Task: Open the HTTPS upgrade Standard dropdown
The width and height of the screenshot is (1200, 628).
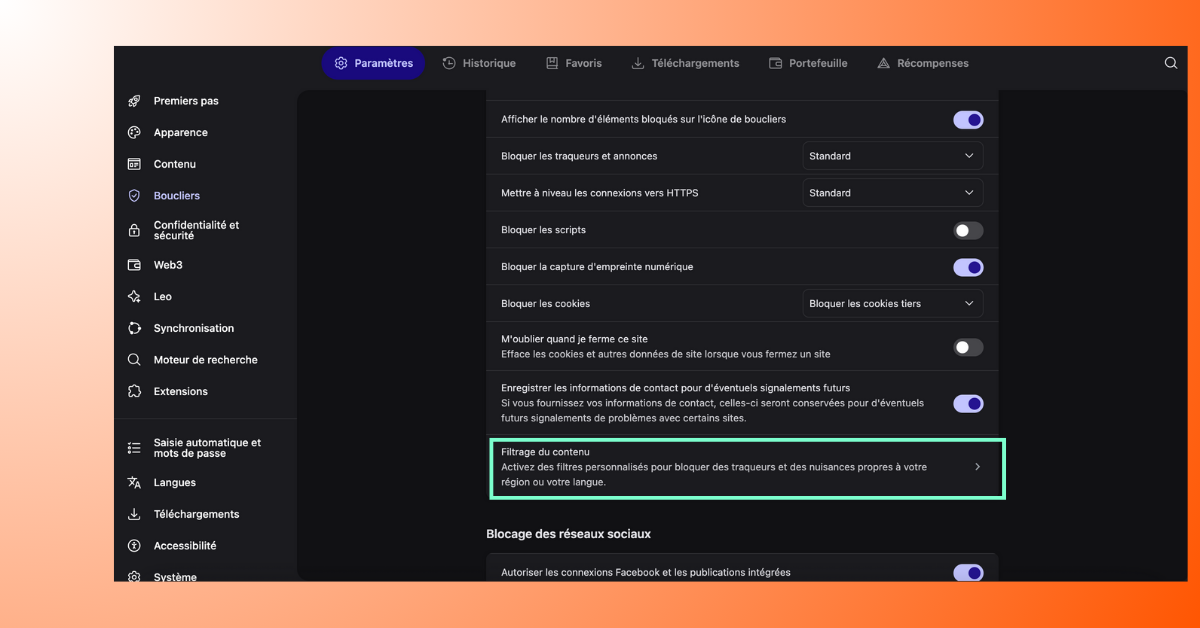Action: (892, 193)
